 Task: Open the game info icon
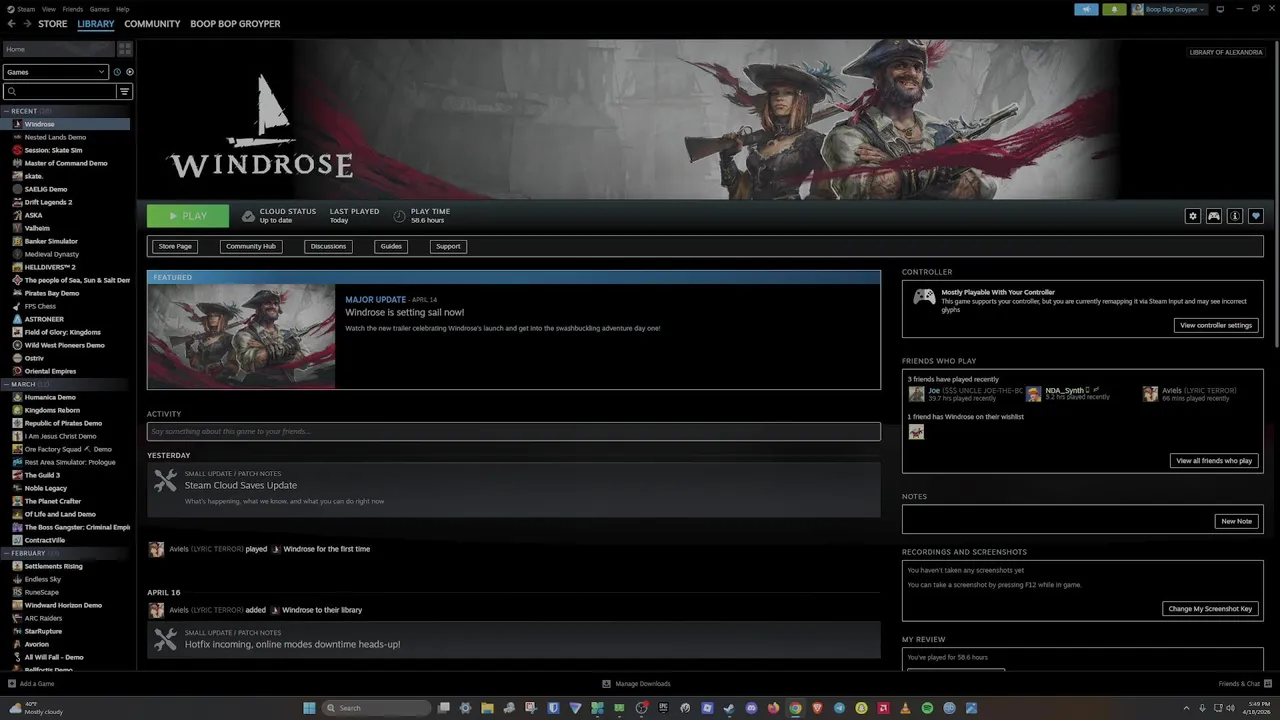pyautogui.click(x=1235, y=216)
